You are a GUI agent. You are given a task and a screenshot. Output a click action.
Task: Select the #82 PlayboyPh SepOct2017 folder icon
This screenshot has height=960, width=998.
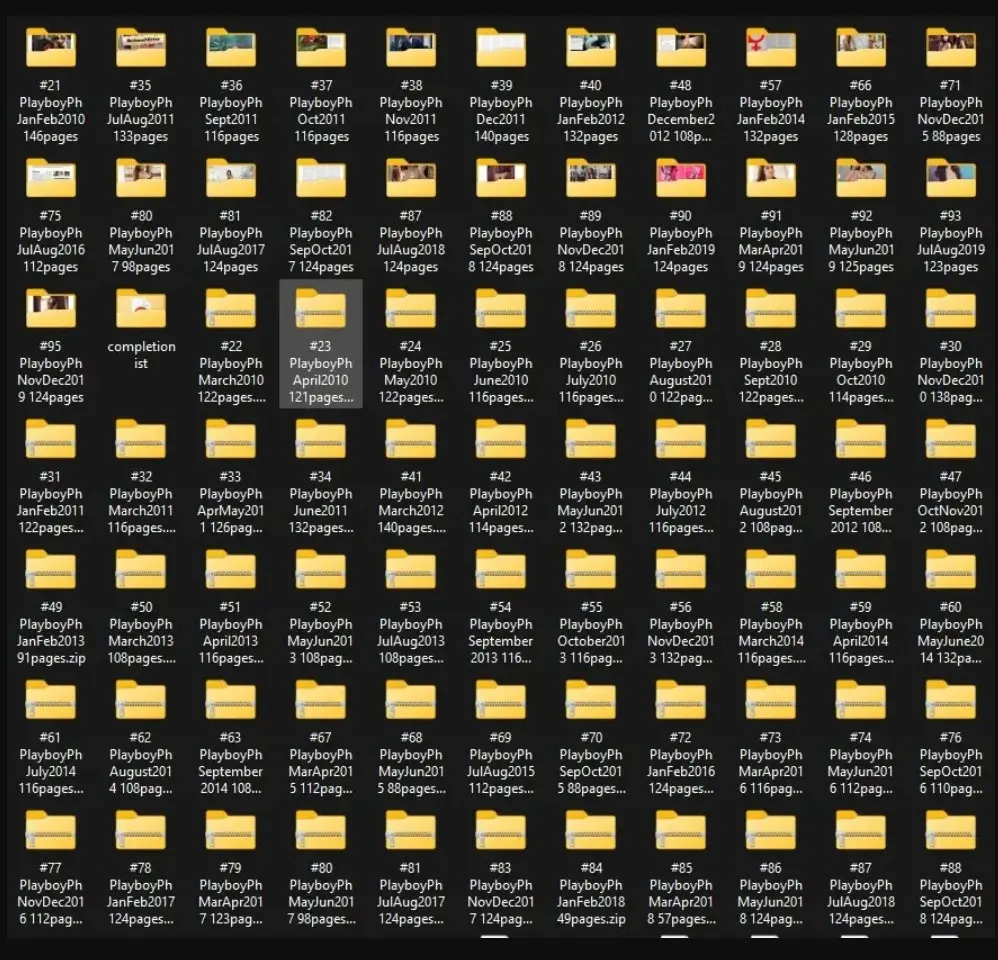(x=321, y=178)
